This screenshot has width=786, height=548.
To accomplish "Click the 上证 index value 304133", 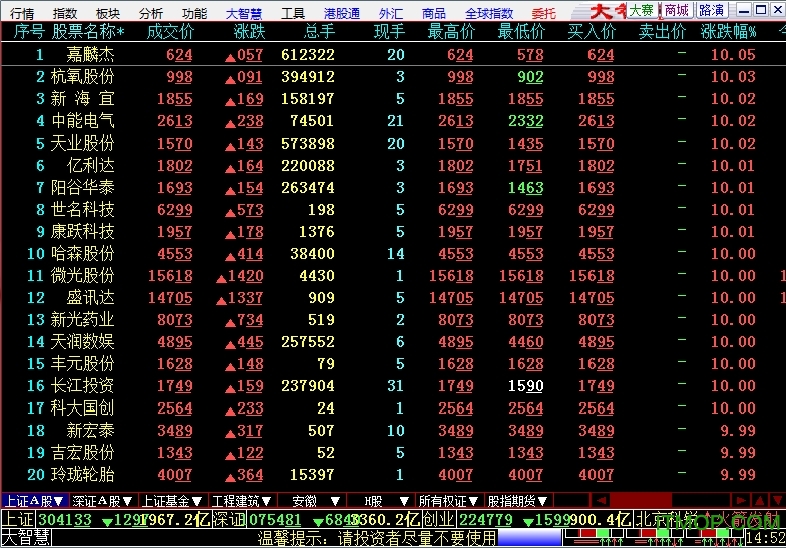I will pyautogui.click(x=65, y=519).
